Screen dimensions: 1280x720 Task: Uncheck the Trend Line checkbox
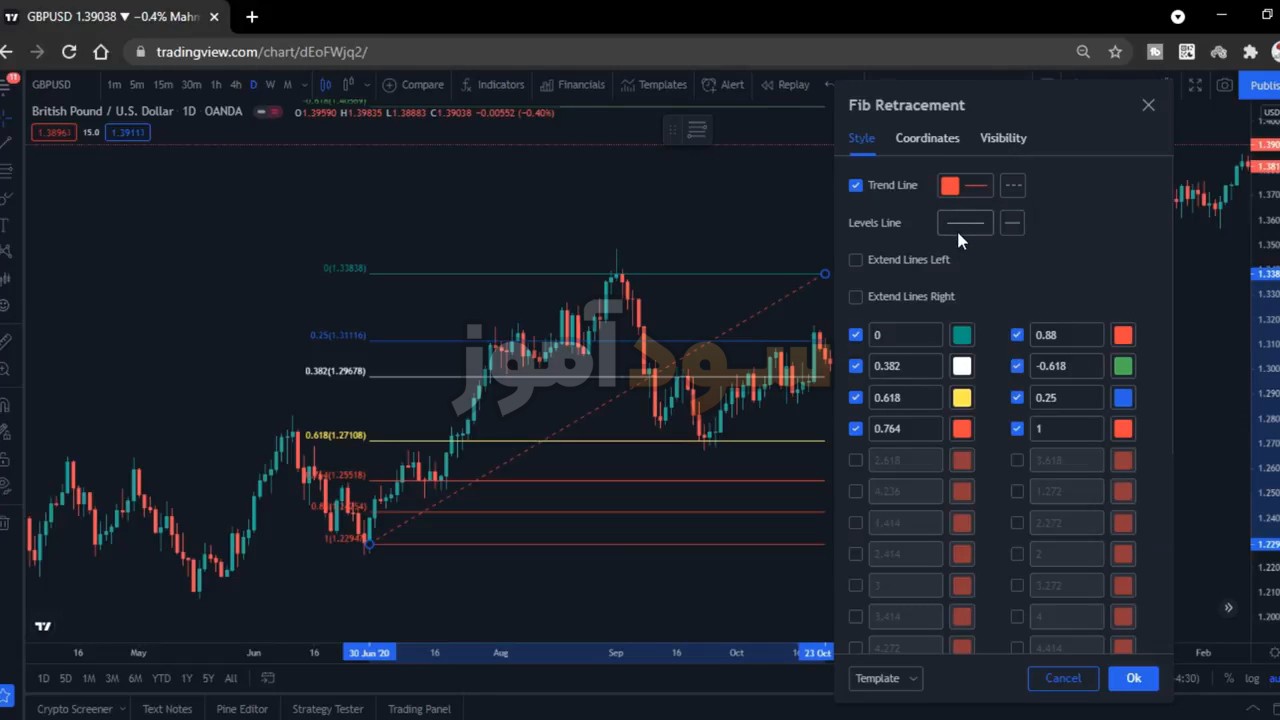(x=855, y=185)
